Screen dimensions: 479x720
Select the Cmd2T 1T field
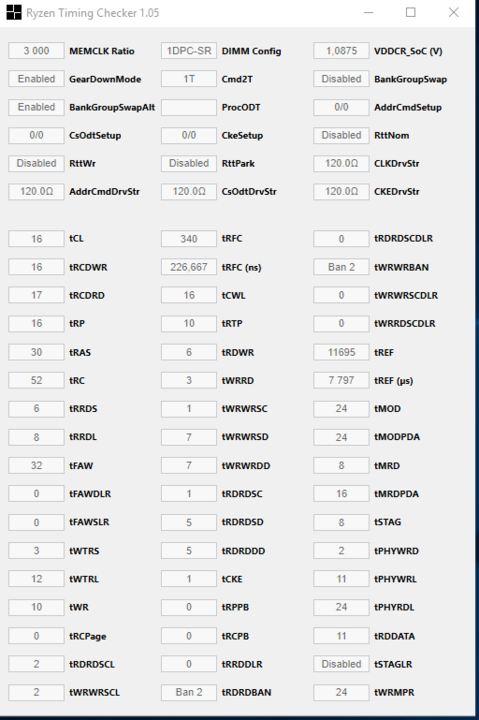coord(189,79)
